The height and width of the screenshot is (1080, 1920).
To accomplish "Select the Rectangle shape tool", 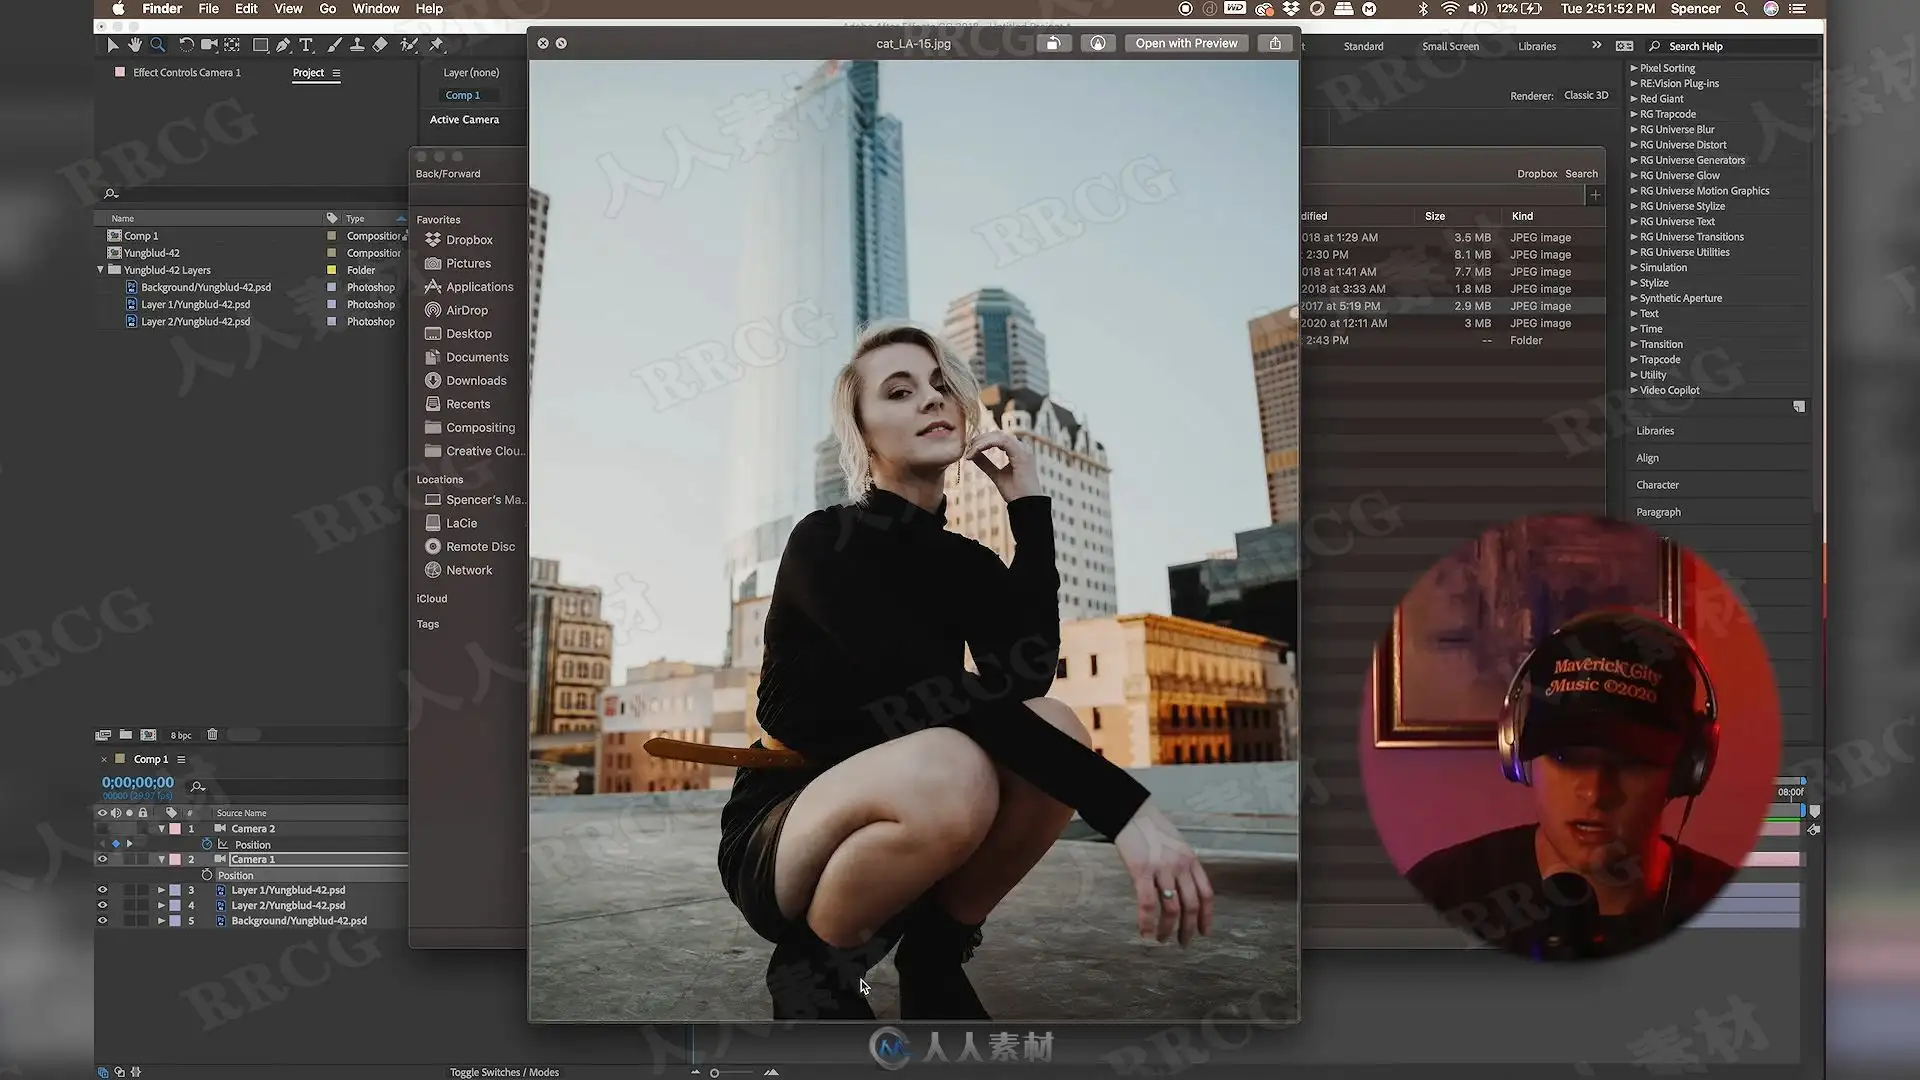I will (x=260, y=45).
